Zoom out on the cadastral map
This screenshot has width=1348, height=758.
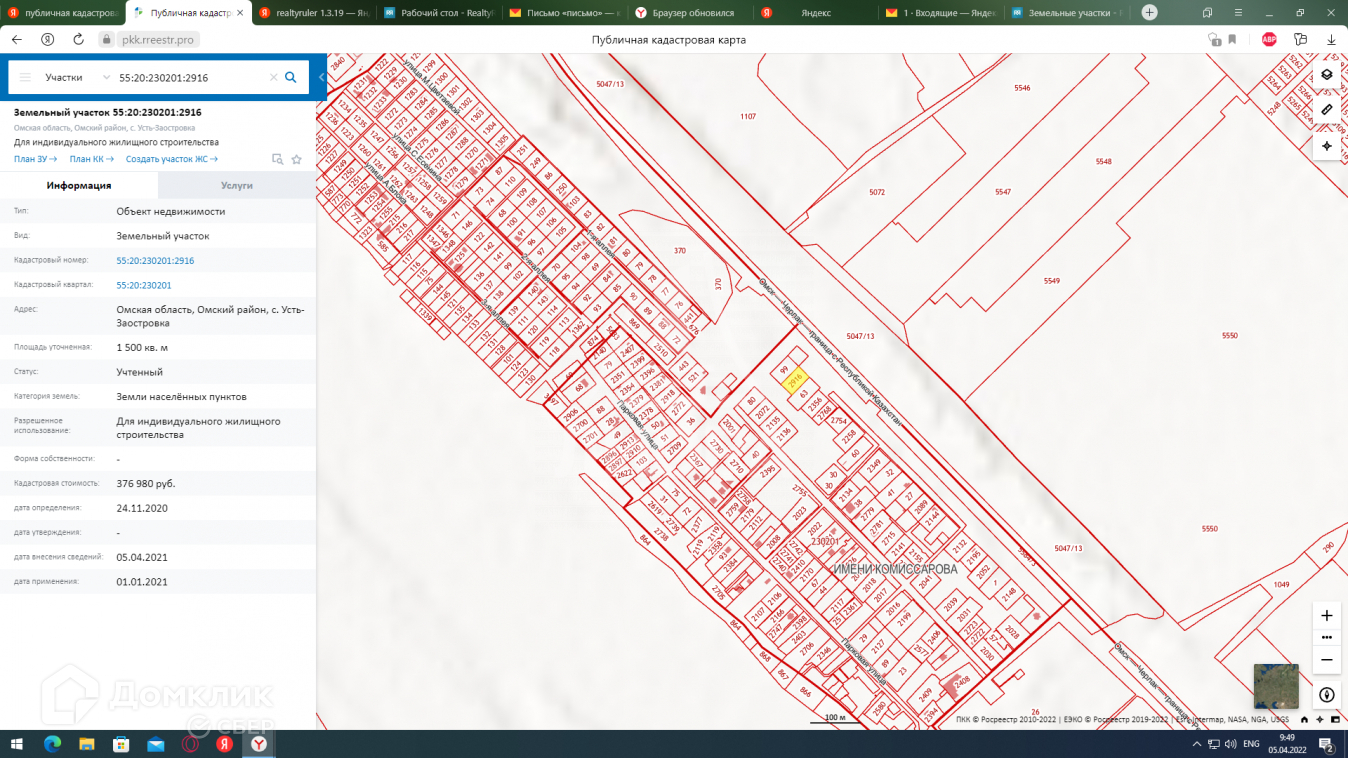1327,660
